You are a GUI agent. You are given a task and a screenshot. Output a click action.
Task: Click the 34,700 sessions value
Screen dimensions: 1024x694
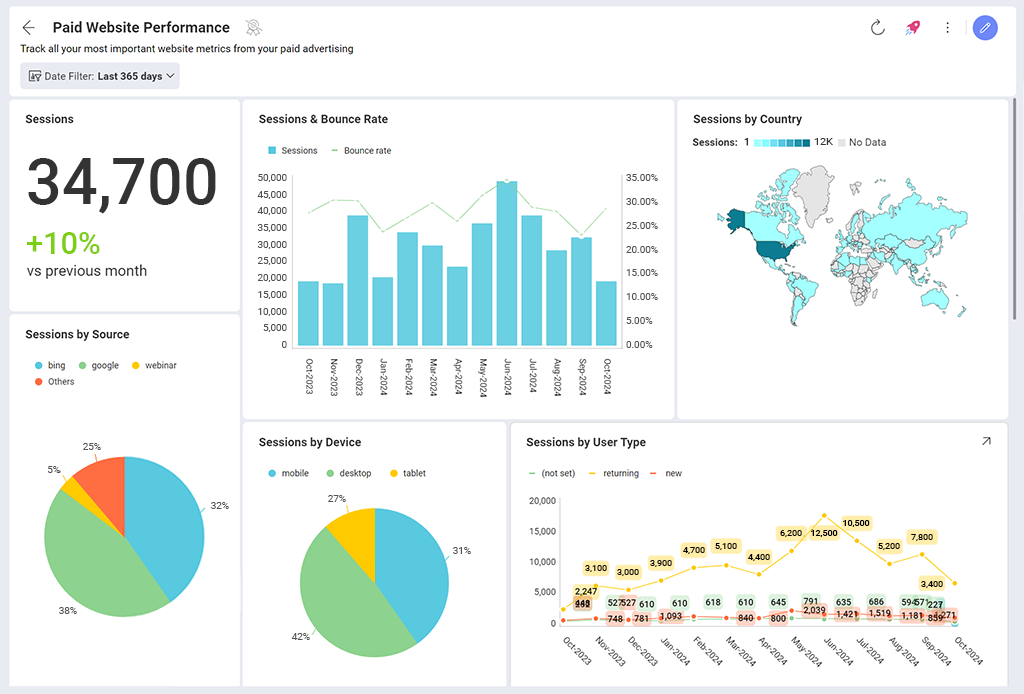(x=121, y=183)
